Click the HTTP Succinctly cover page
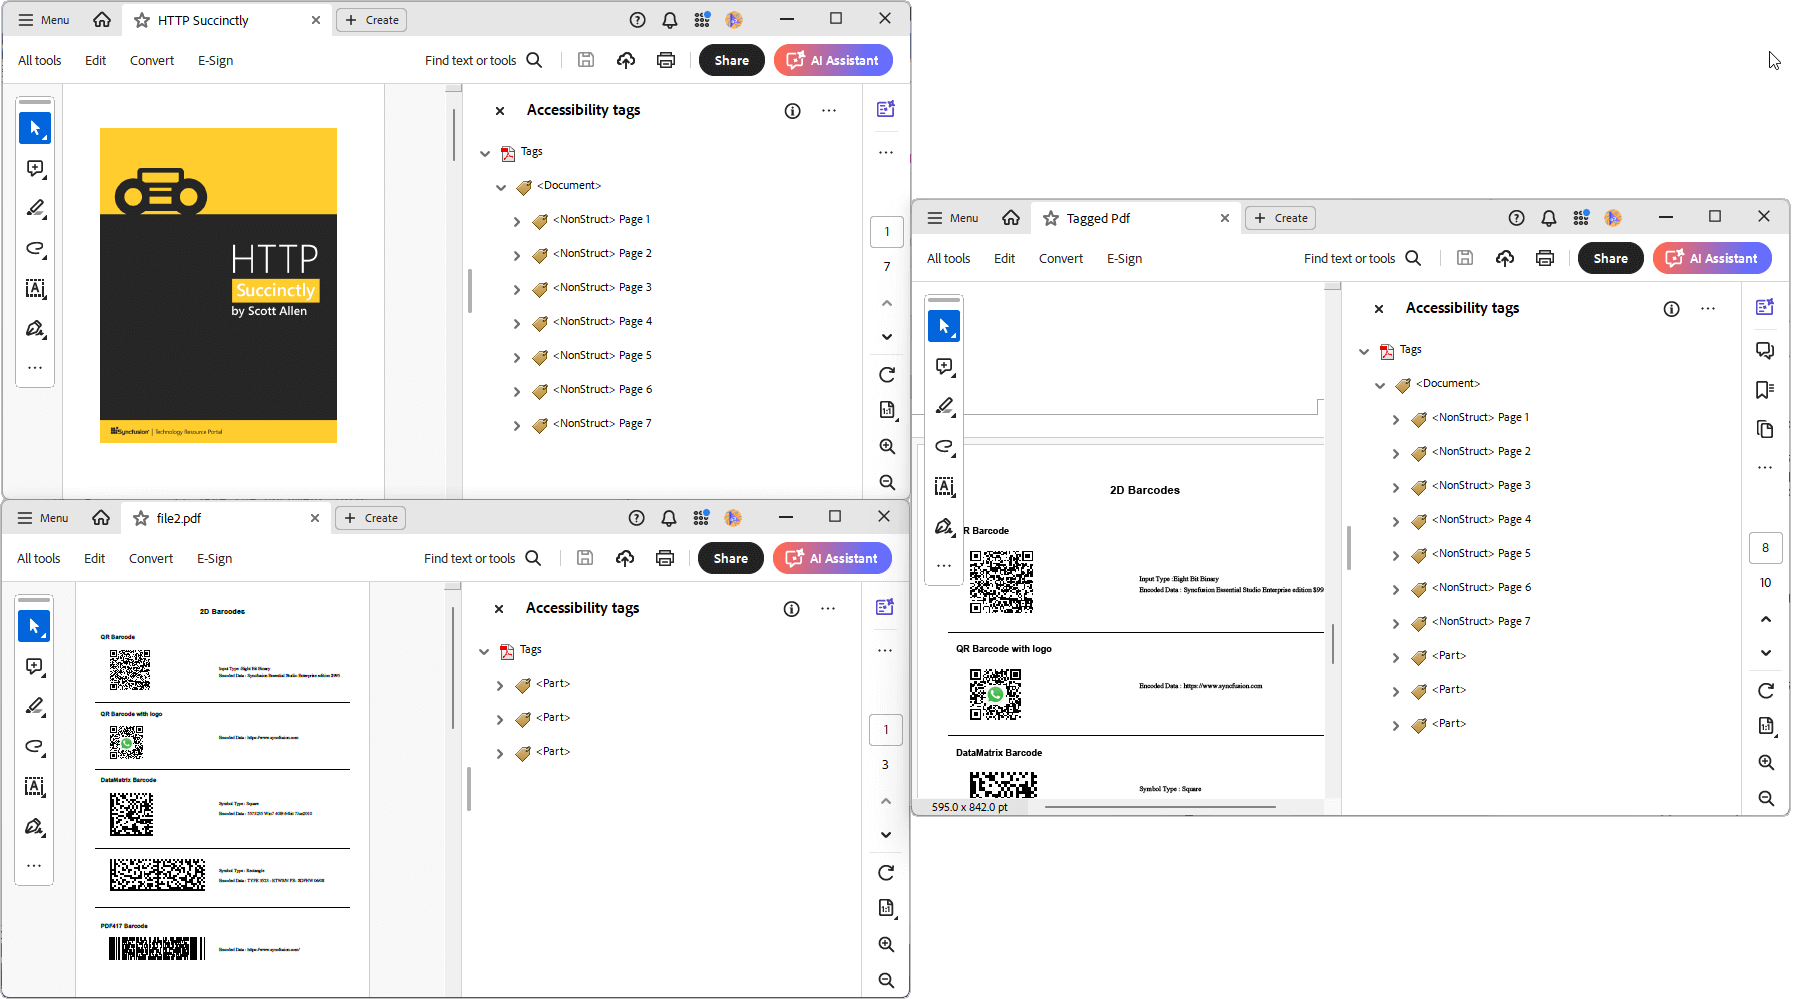 (218, 285)
